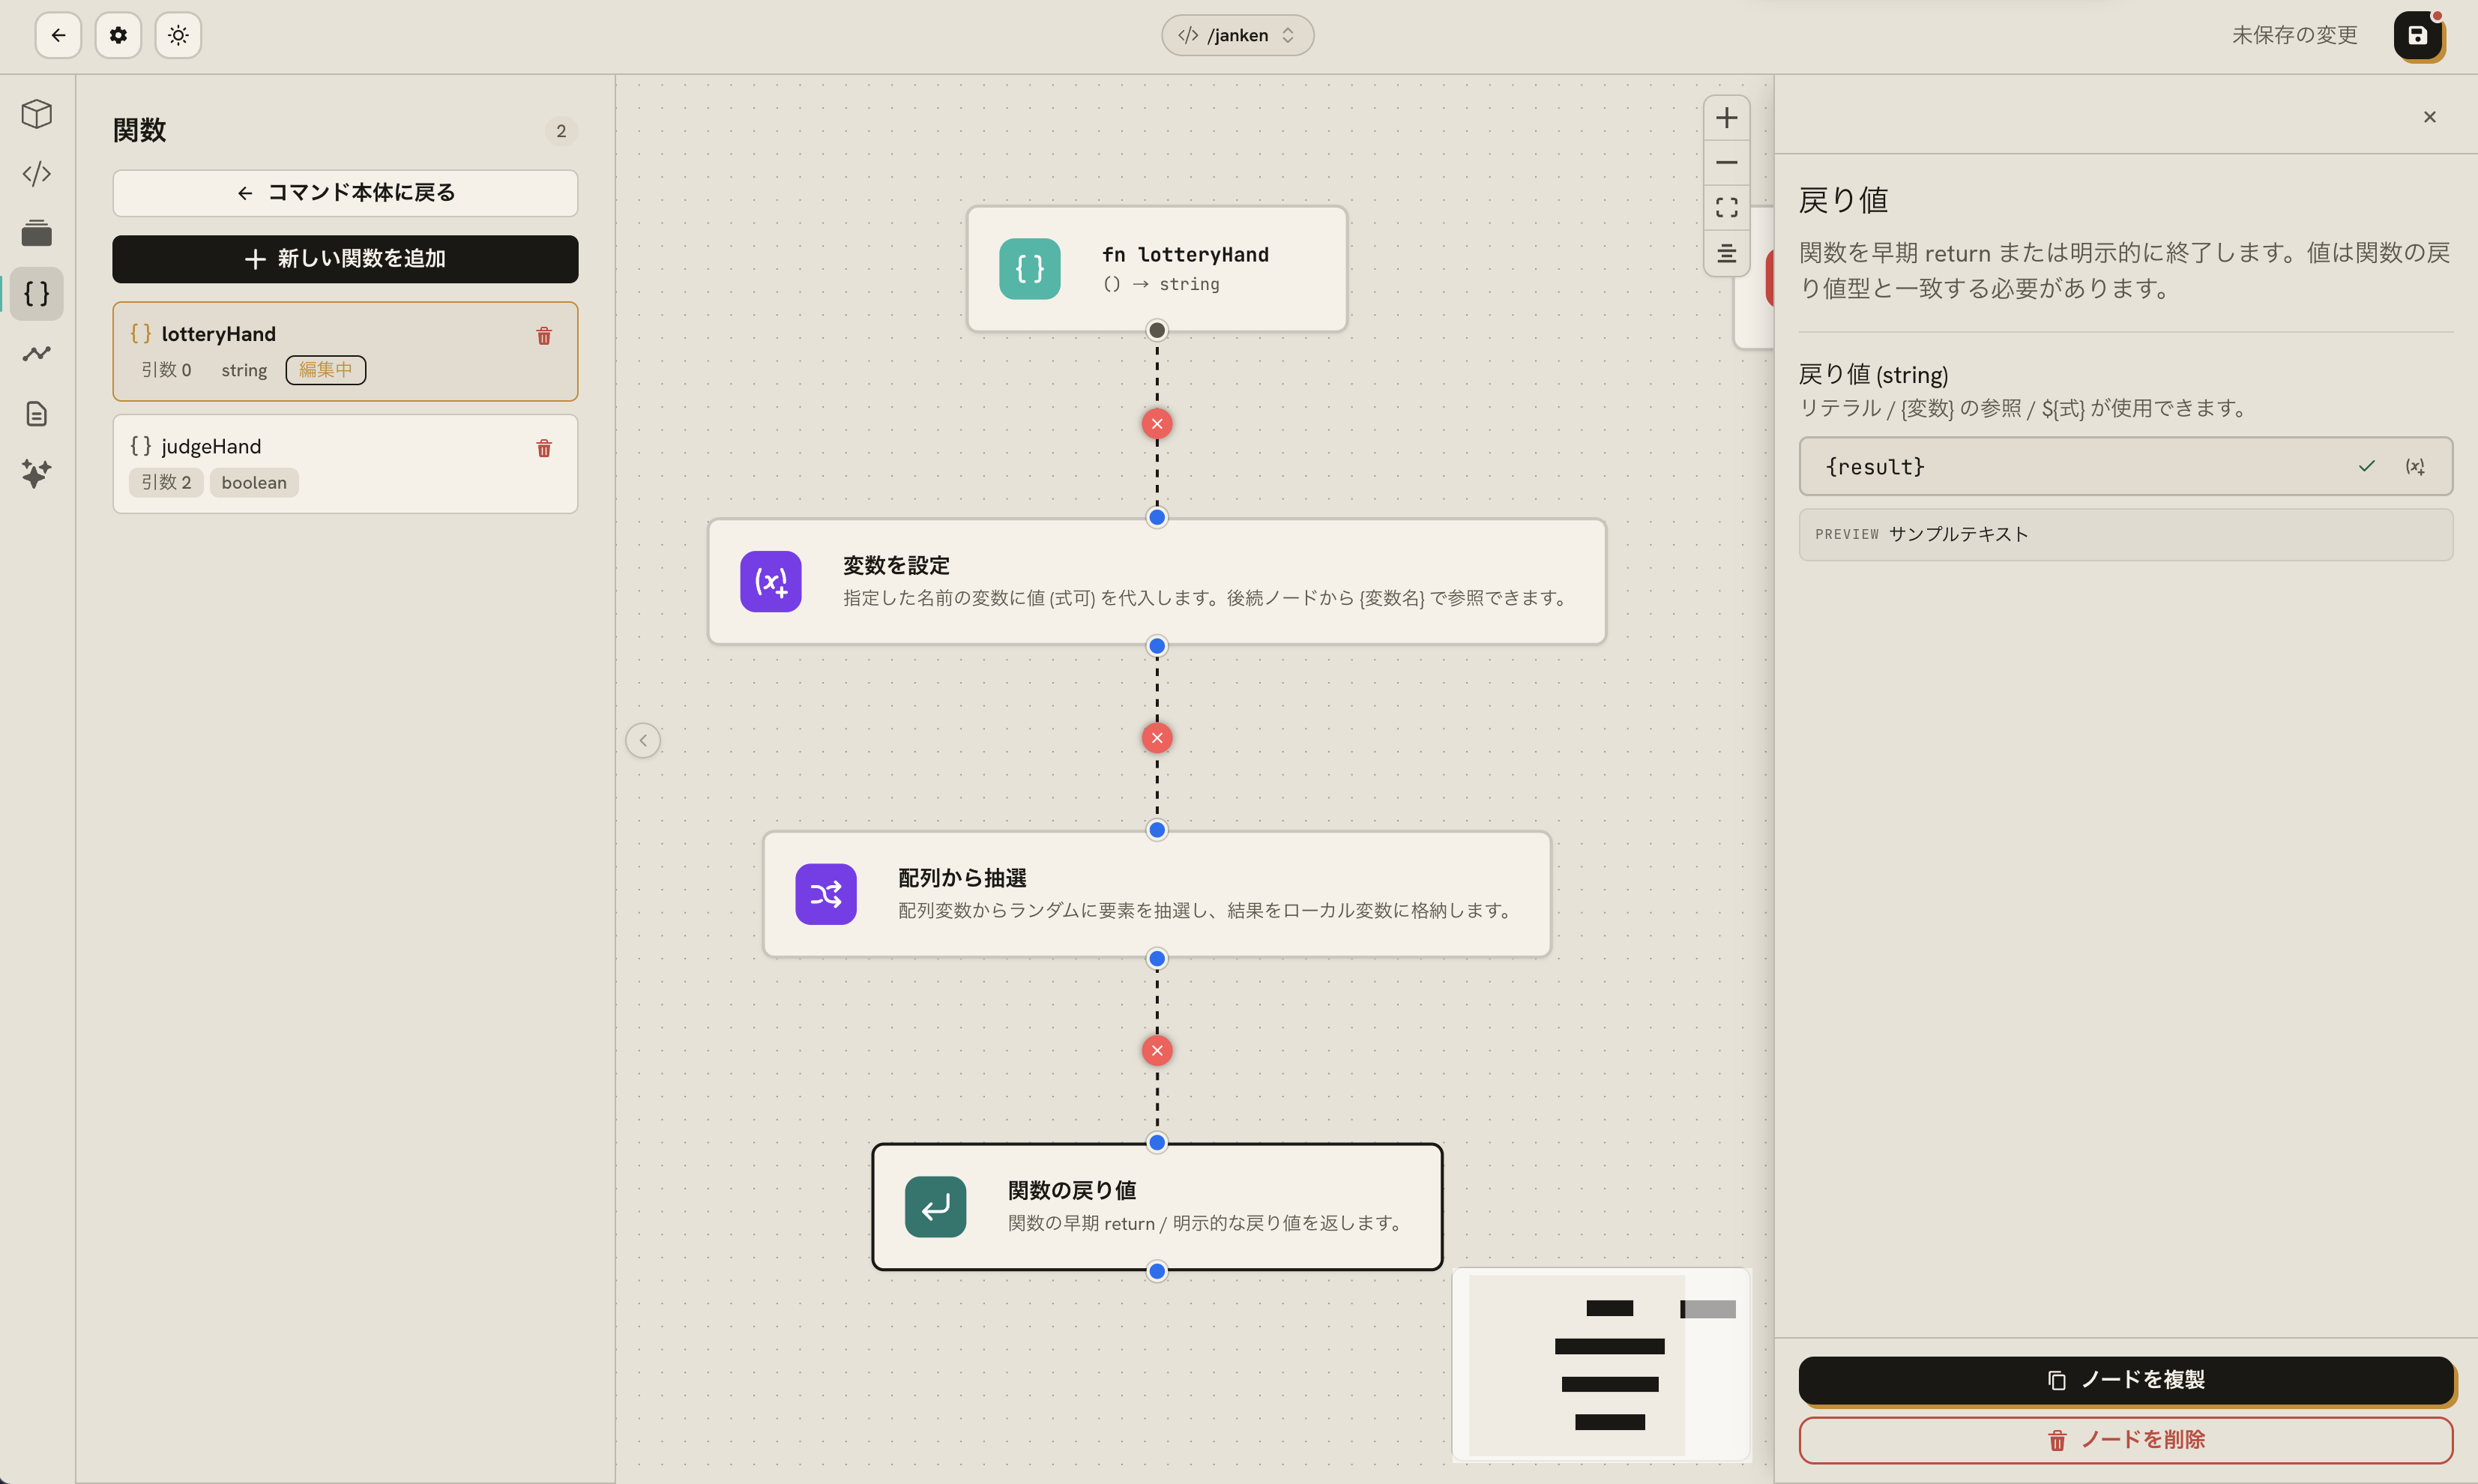Select the judgeHand function card
Viewport: 2478px width, 1484px height.
tap(345, 464)
